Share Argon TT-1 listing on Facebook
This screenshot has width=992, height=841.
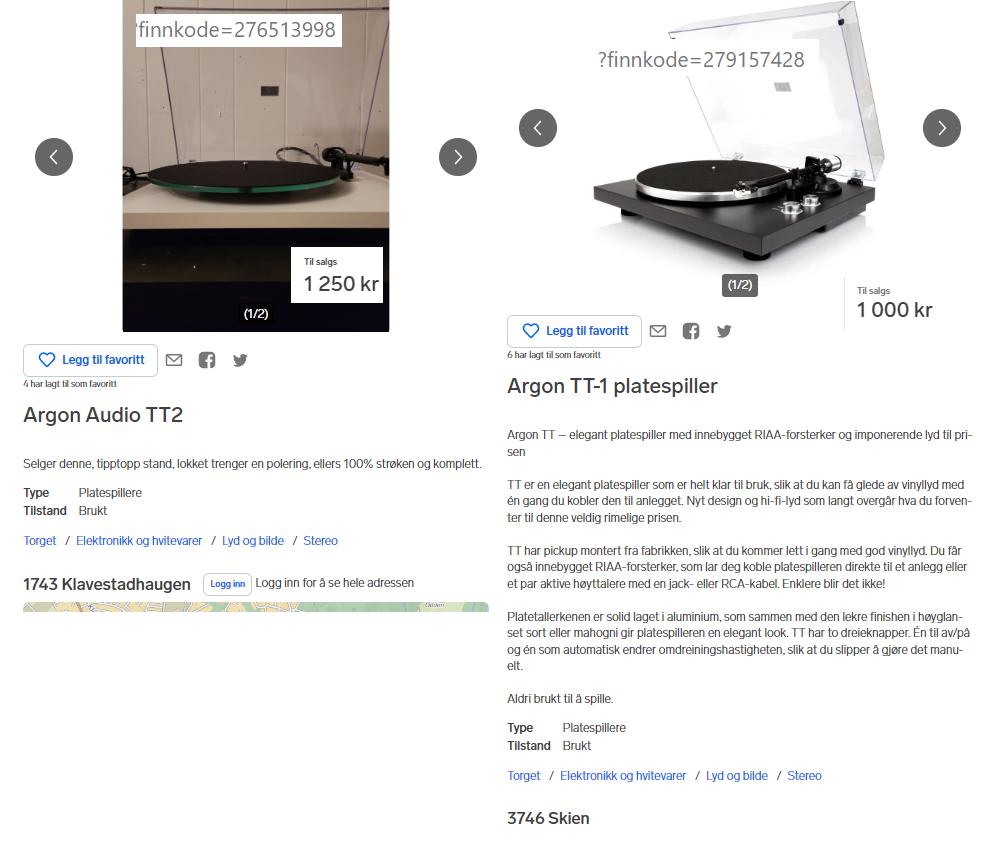[691, 331]
